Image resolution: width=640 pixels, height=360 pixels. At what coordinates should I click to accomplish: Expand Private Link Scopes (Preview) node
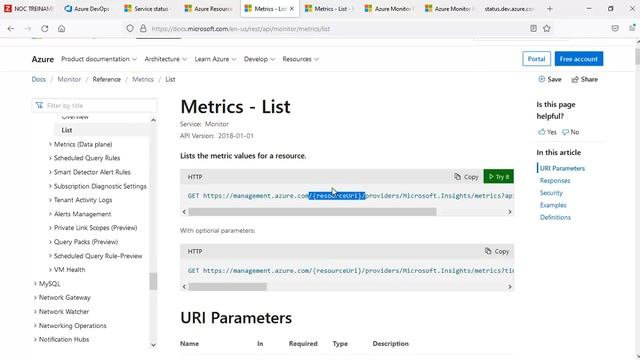point(50,228)
